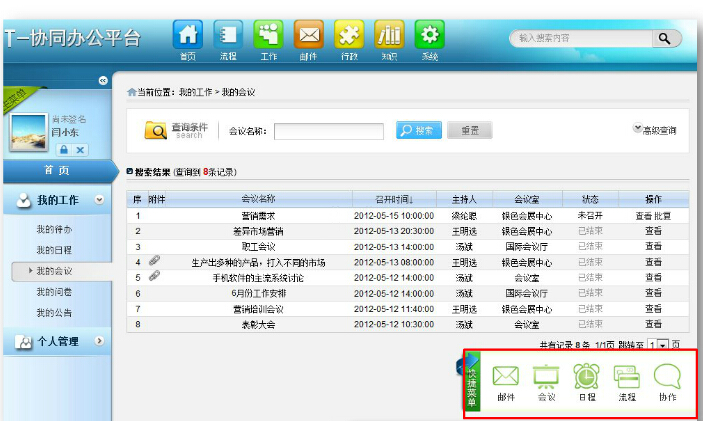Select the 首页 tab in the sidebar
The width and height of the screenshot is (703, 421).
(x=57, y=170)
